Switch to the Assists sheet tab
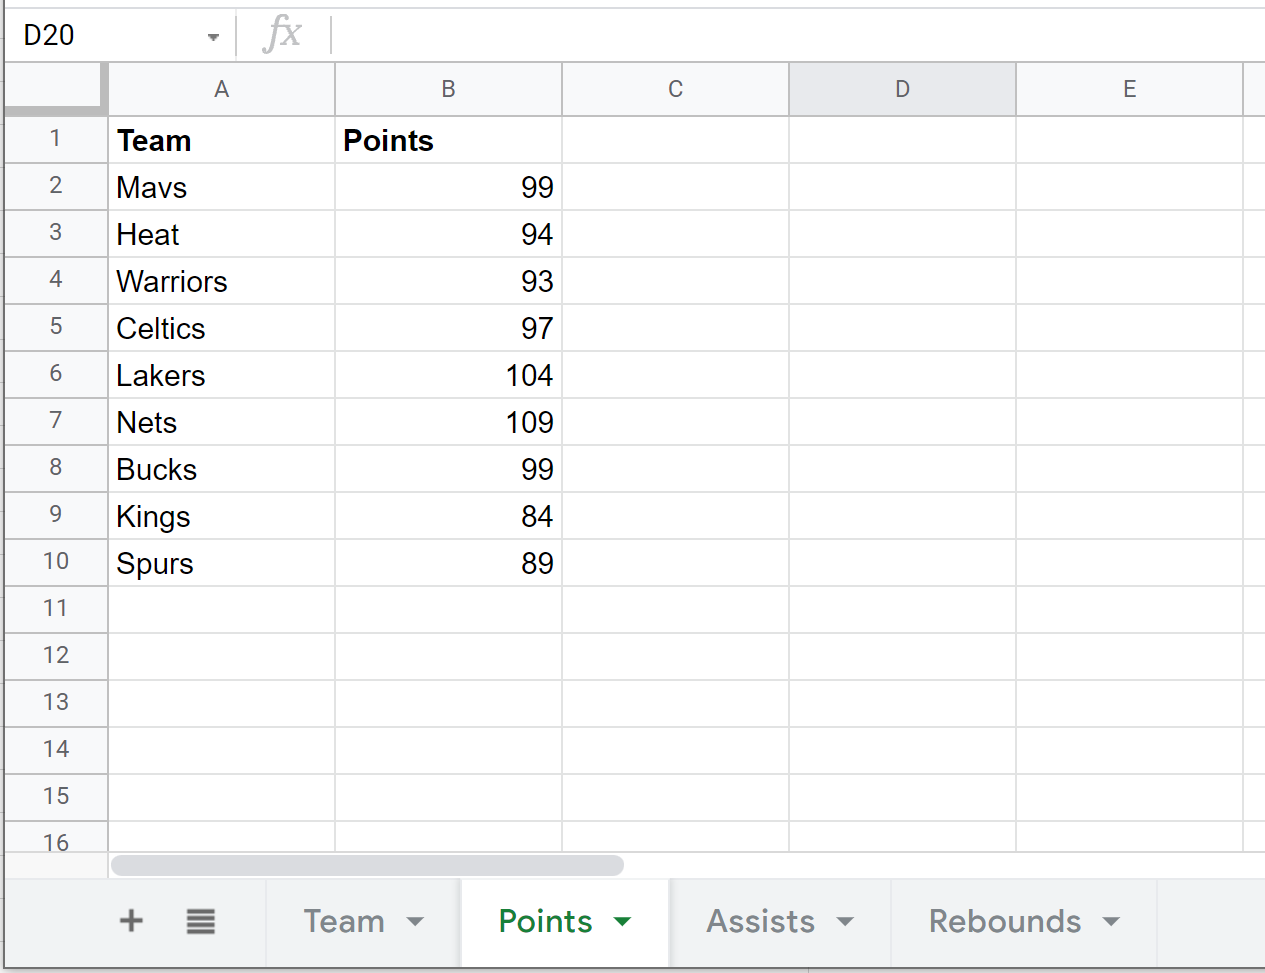Viewport: 1265px width, 973px height. (760, 921)
